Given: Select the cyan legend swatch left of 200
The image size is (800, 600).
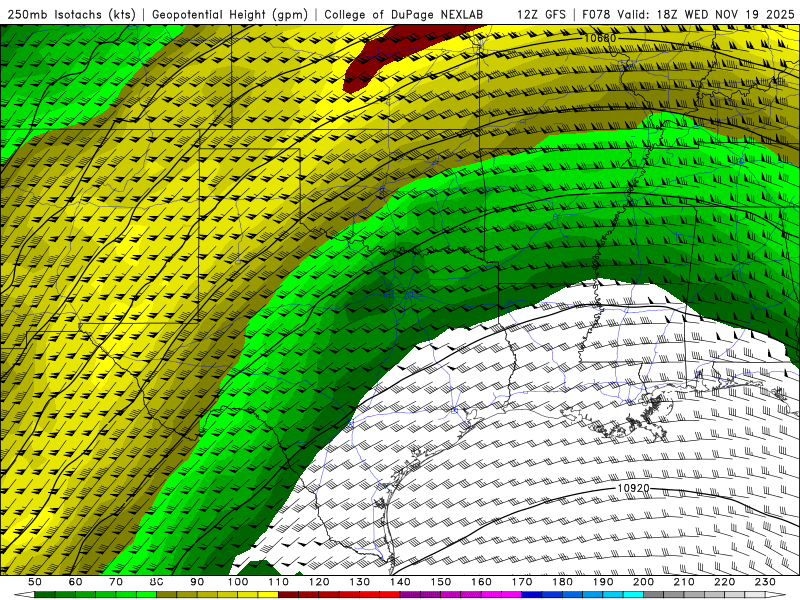Looking at the screenshot, I should (633, 595).
